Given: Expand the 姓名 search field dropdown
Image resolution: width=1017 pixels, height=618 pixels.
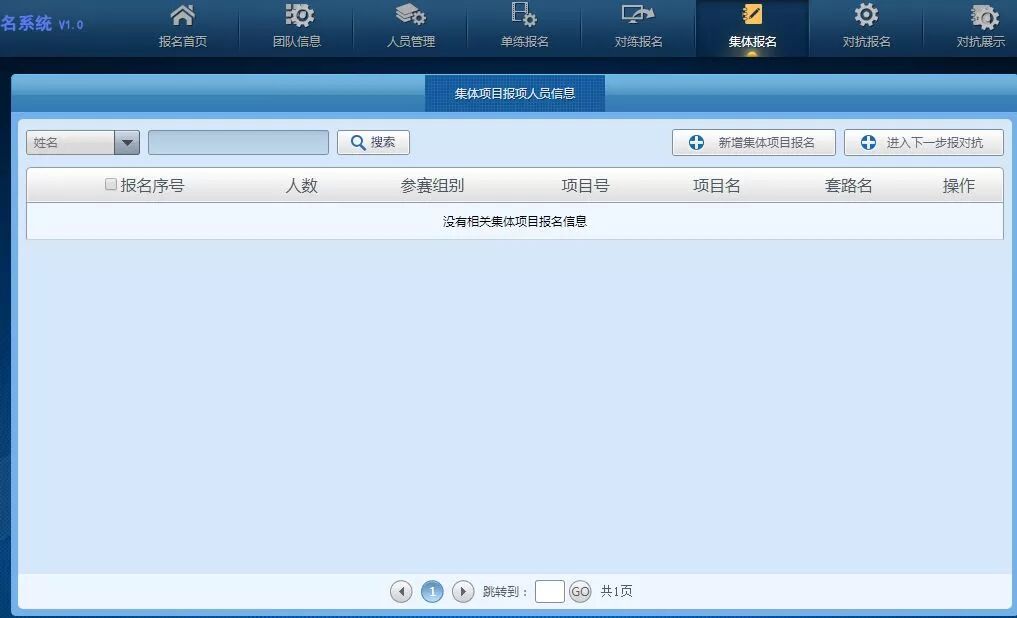Looking at the screenshot, I should [127, 143].
